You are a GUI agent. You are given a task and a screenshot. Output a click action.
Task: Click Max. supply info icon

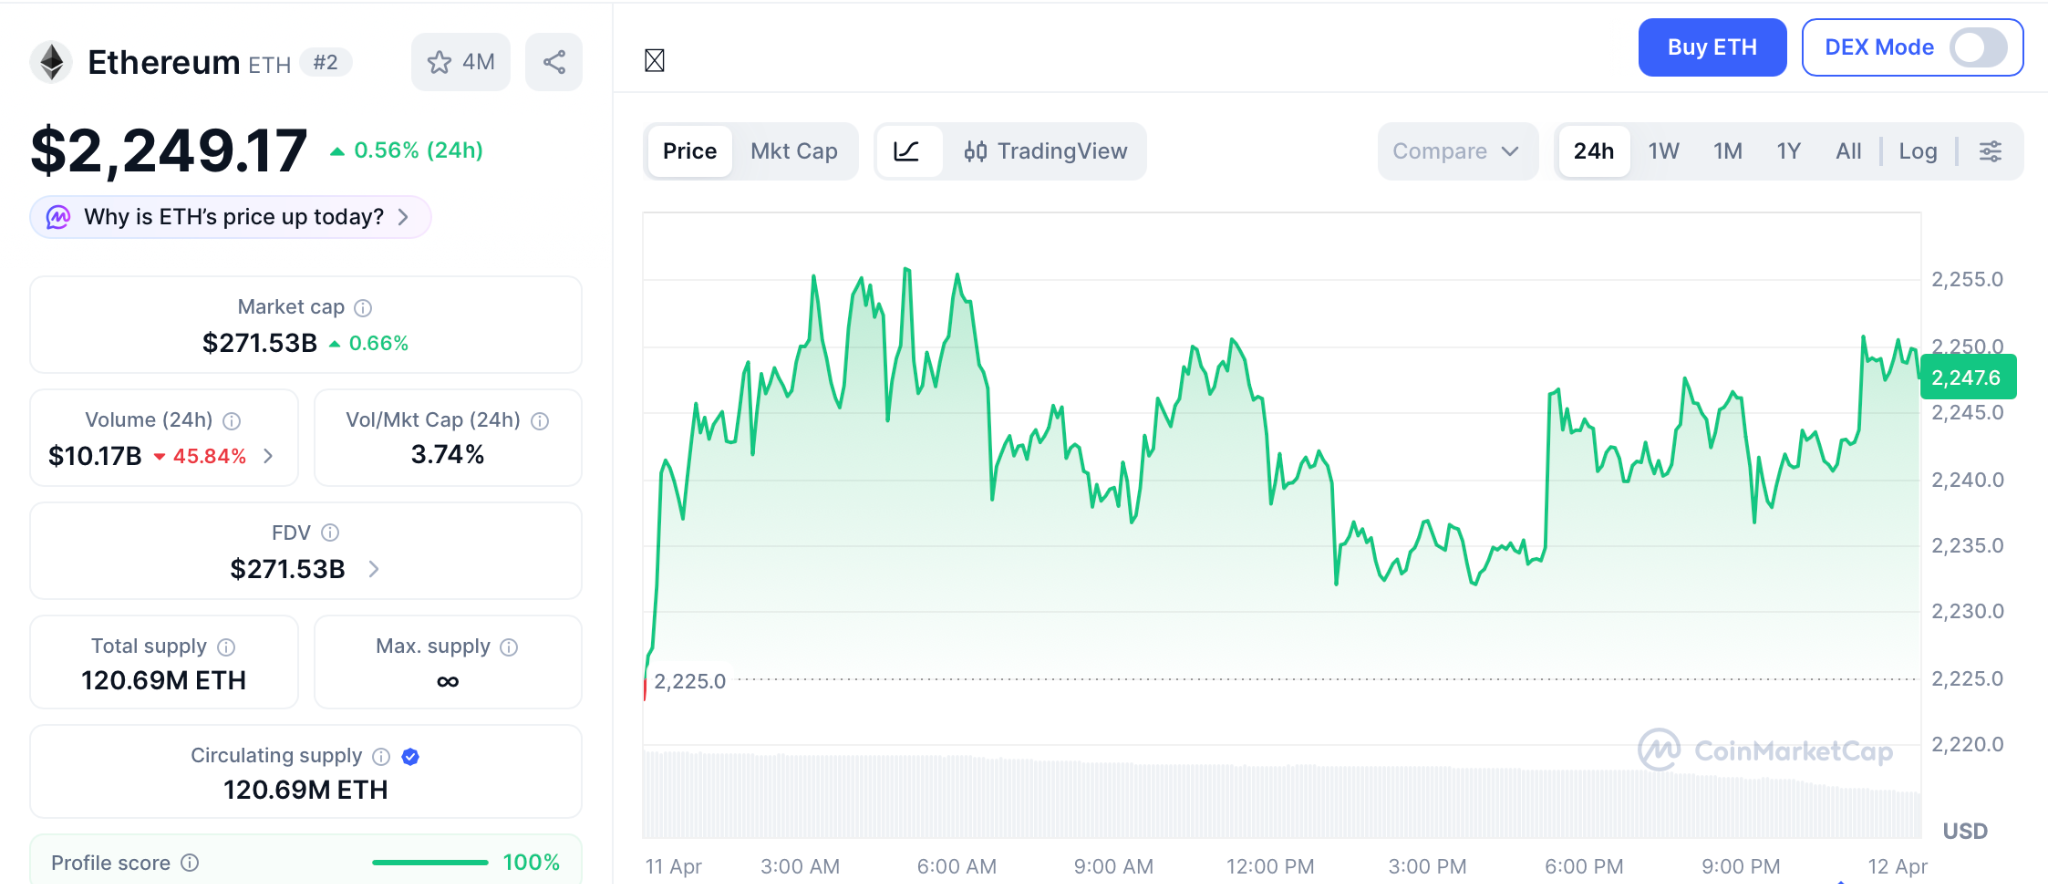click(509, 647)
